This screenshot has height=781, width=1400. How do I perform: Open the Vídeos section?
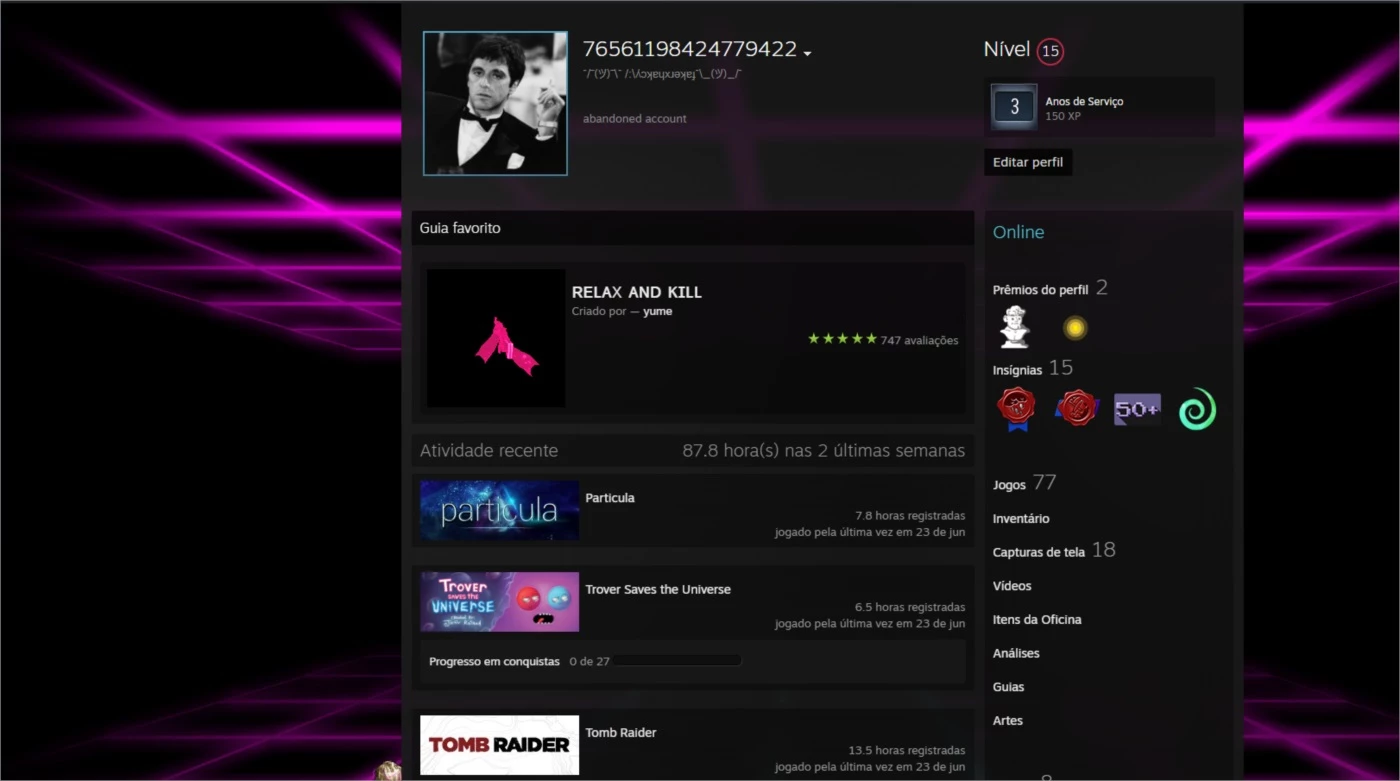[1012, 586]
